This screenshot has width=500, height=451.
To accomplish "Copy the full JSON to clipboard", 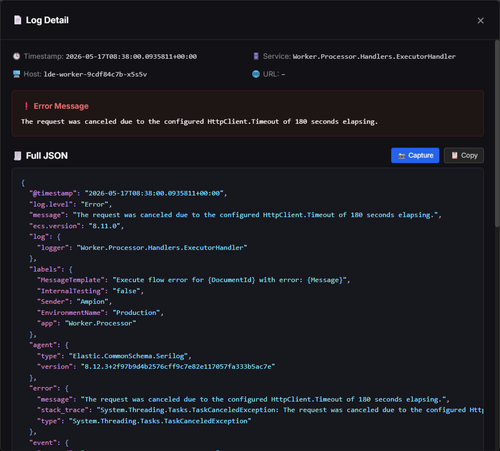I will (464, 155).
